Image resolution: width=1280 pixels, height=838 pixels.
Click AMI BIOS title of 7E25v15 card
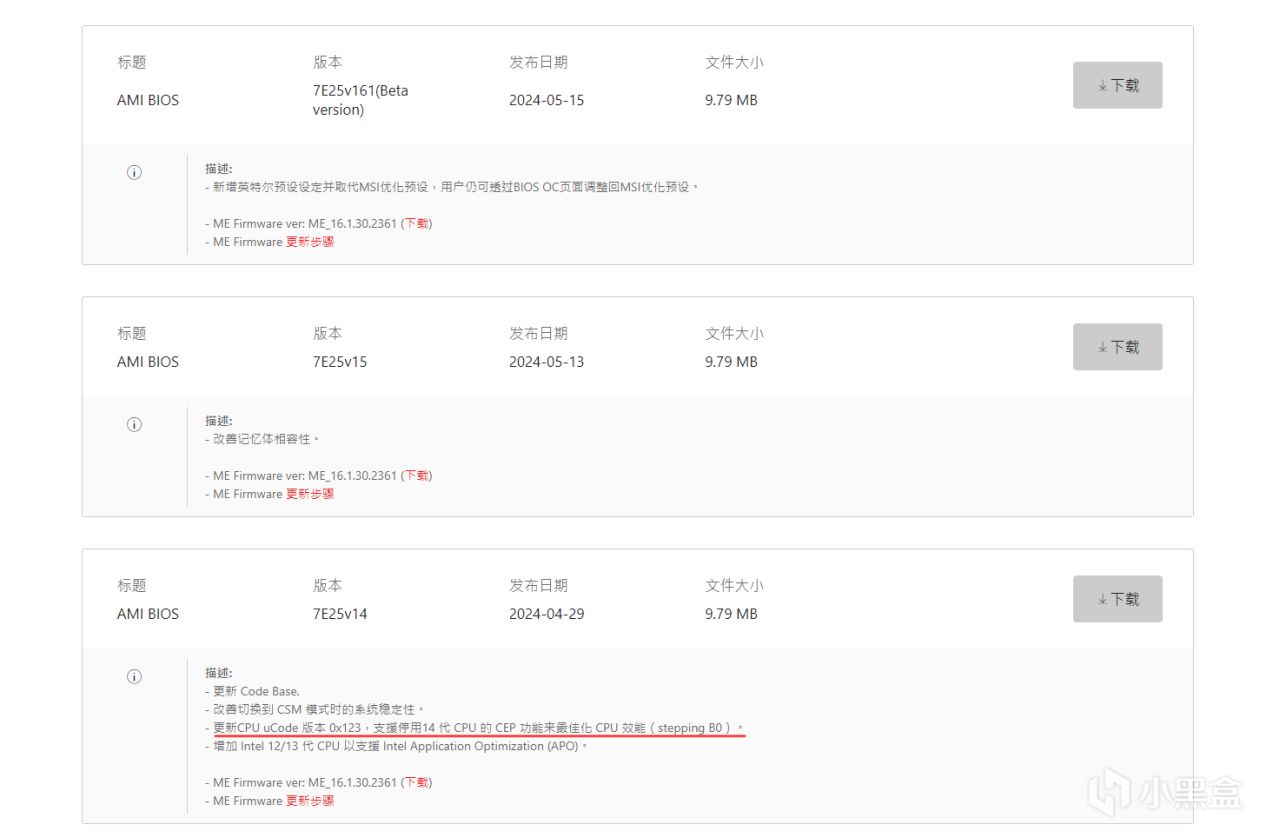[148, 362]
